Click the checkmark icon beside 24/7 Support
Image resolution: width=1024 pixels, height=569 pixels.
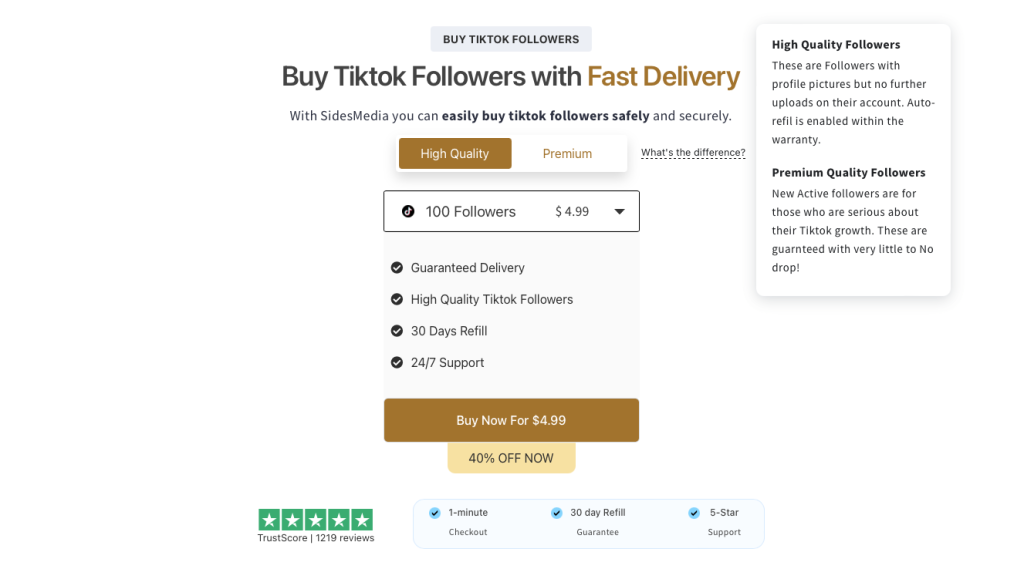(397, 363)
